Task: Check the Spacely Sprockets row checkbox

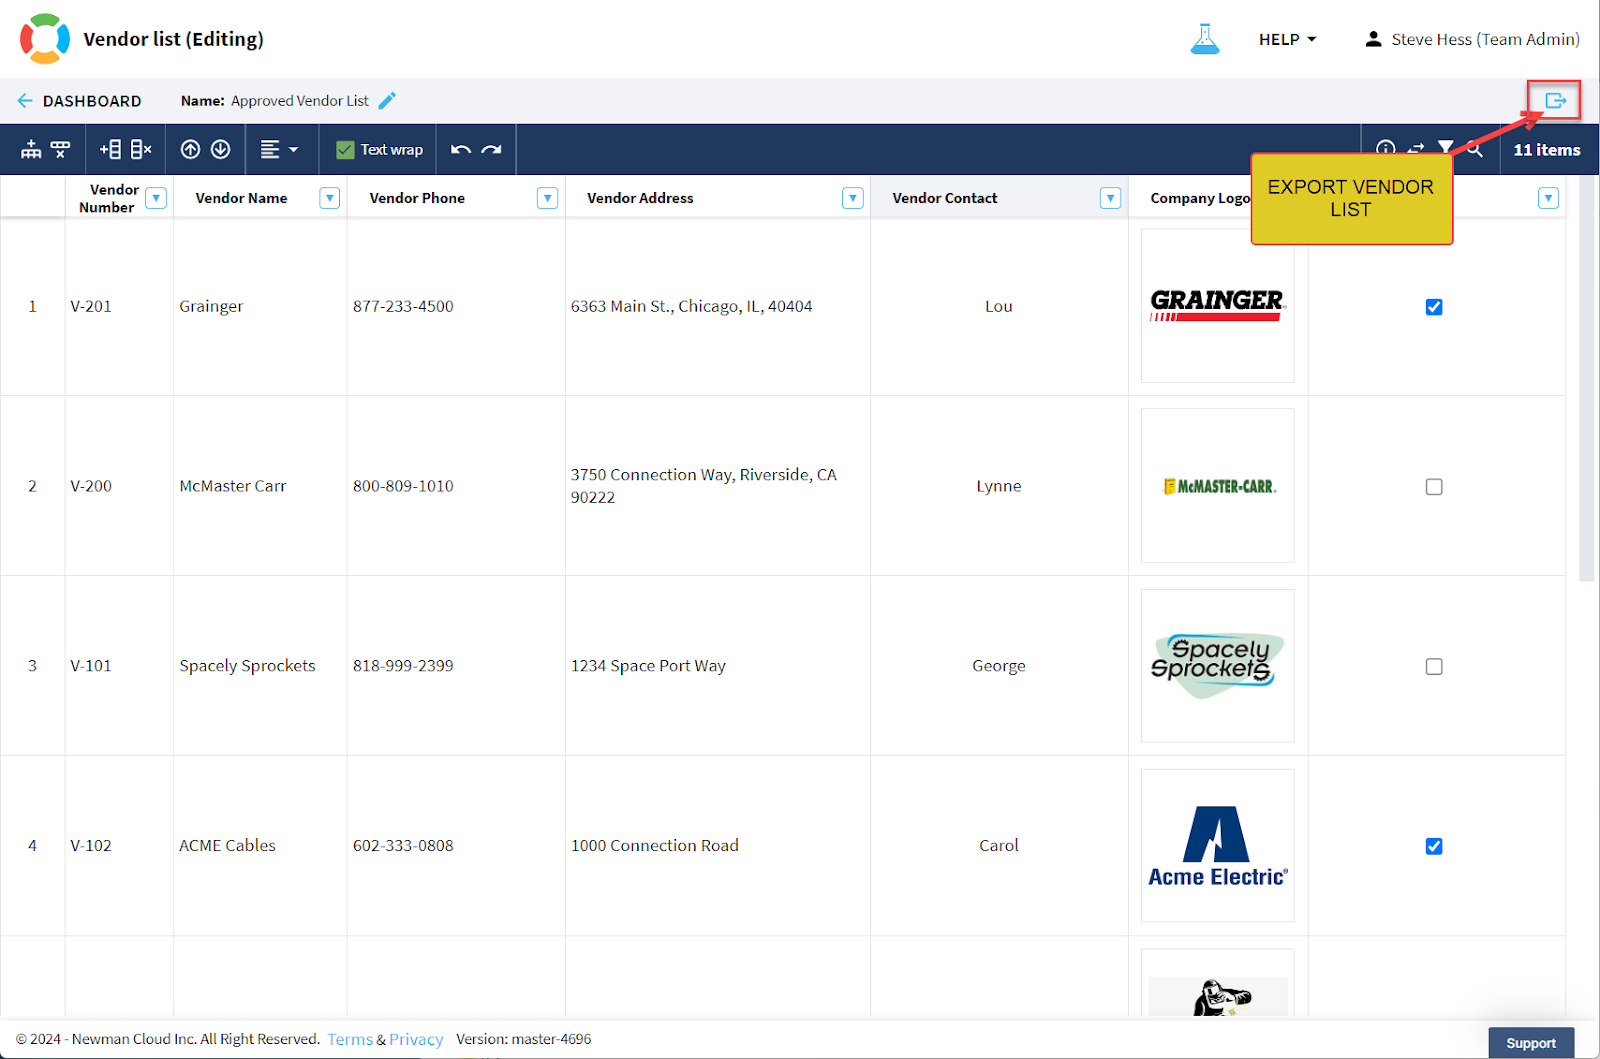Action: [x=1434, y=667]
